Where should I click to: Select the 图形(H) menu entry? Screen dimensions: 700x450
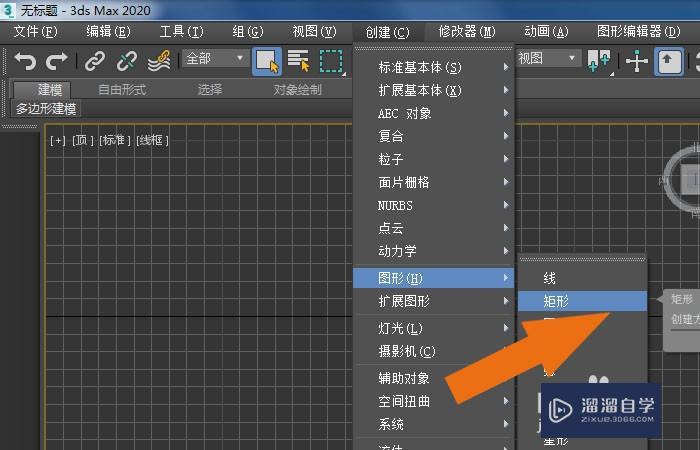click(x=433, y=278)
